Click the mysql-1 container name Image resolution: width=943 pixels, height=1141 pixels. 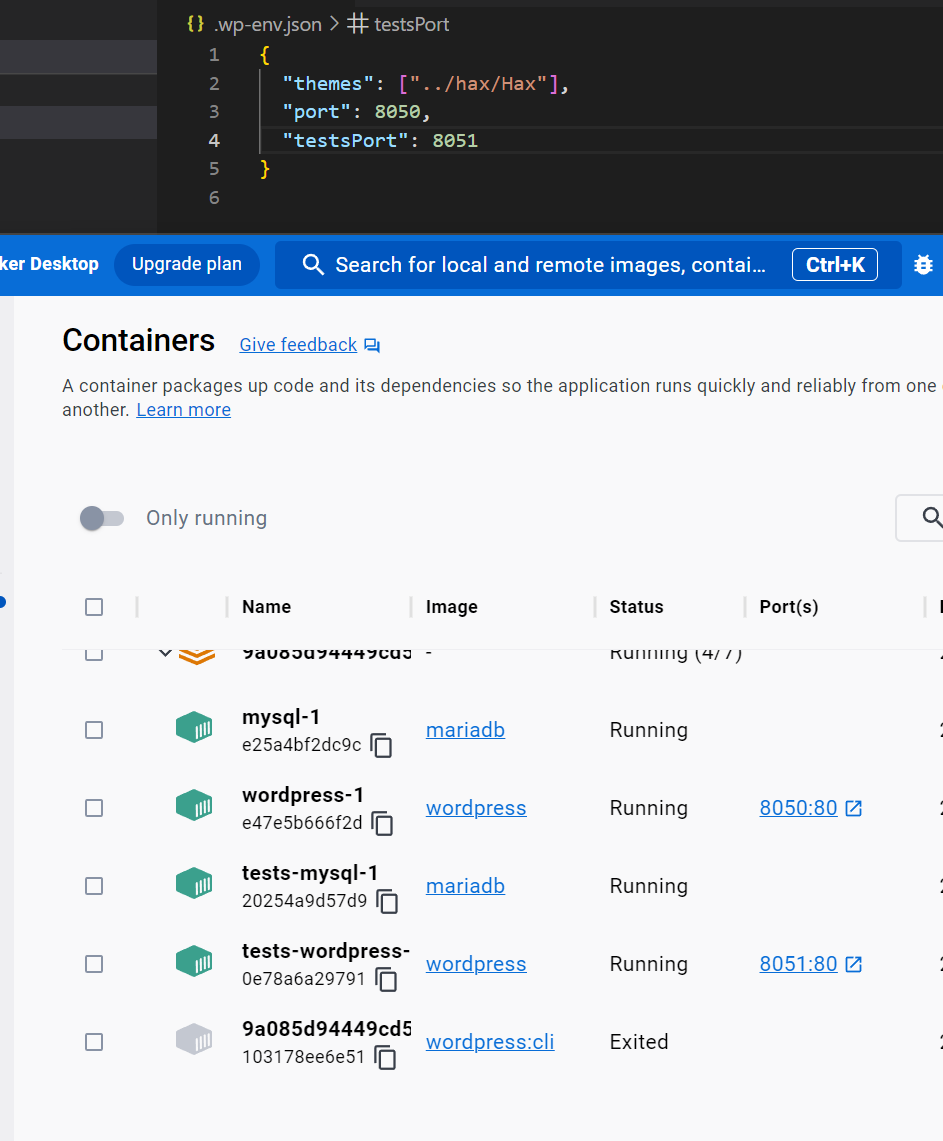click(x=281, y=717)
